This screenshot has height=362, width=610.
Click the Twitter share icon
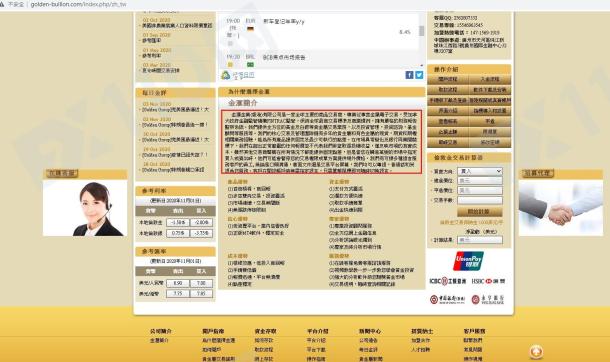click(419, 75)
